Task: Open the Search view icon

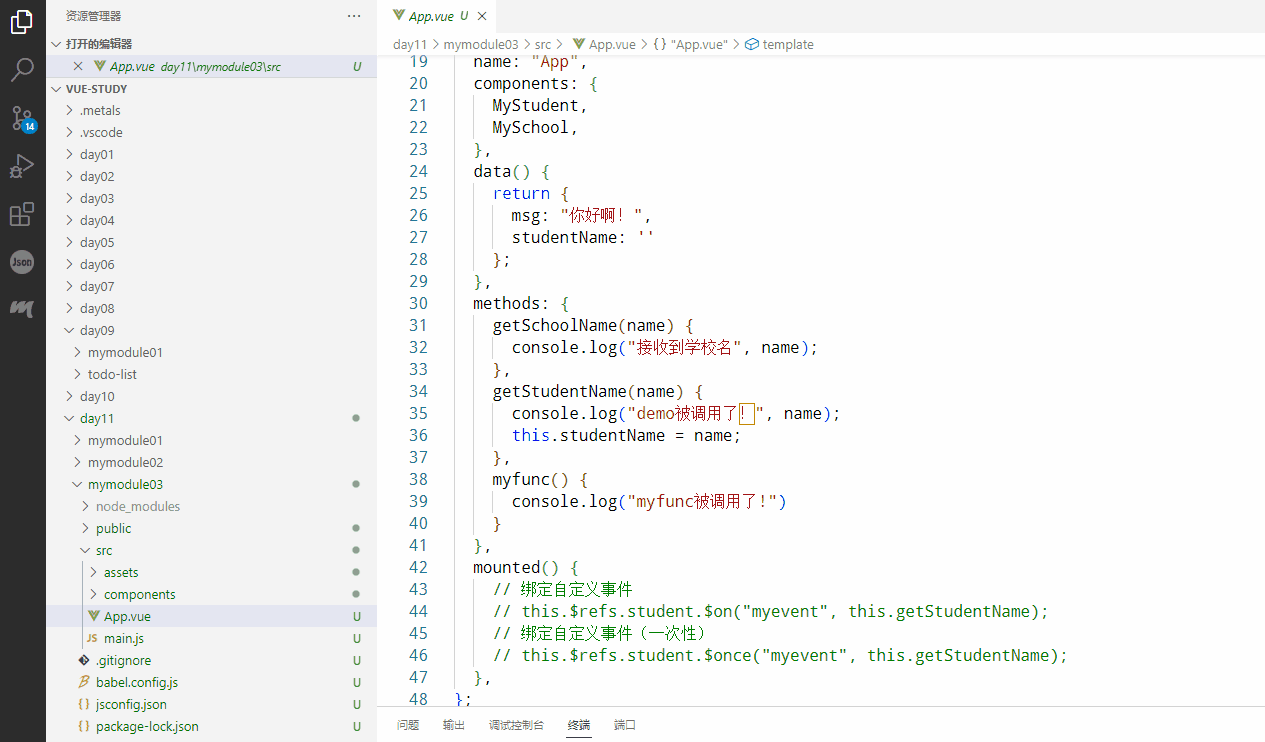Action: click(22, 70)
